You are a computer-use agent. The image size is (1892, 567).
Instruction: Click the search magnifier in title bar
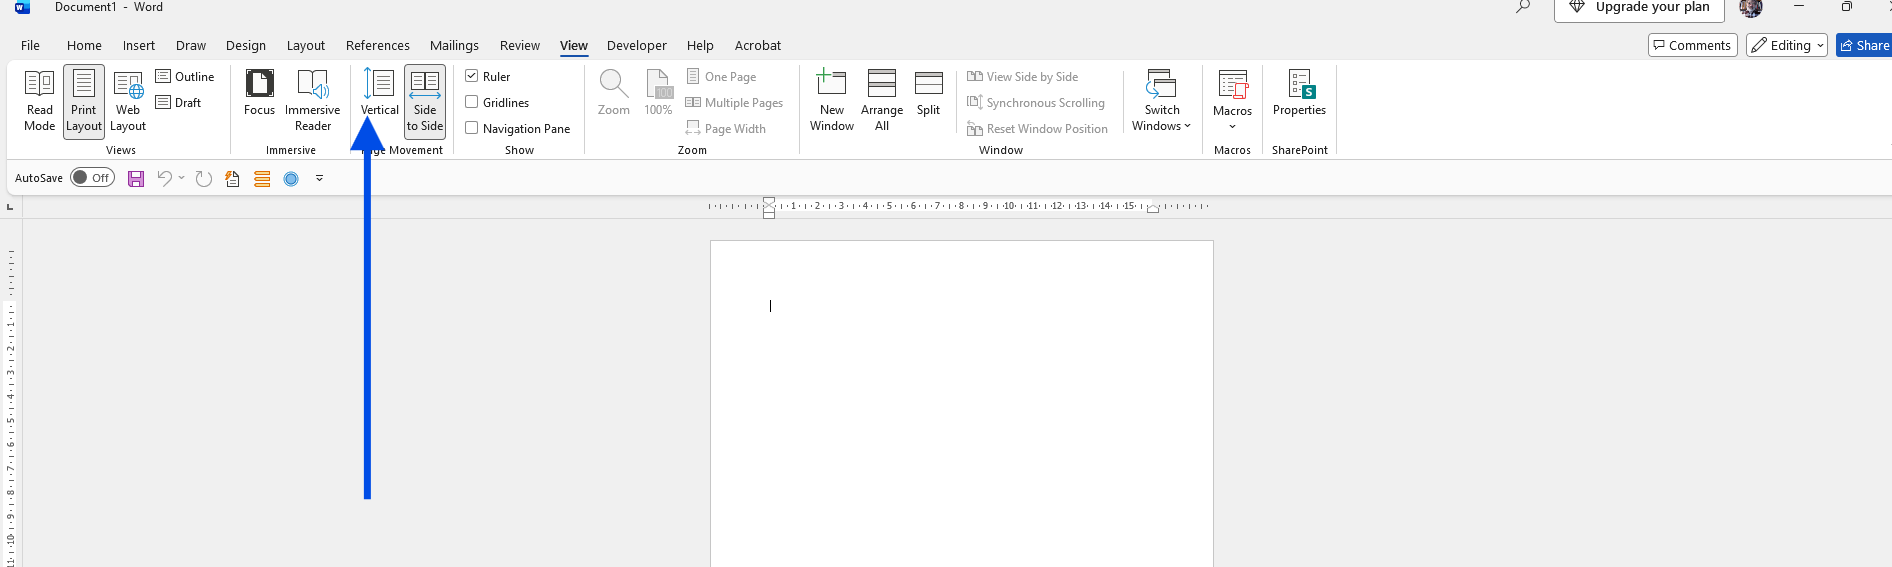point(1523,7)
